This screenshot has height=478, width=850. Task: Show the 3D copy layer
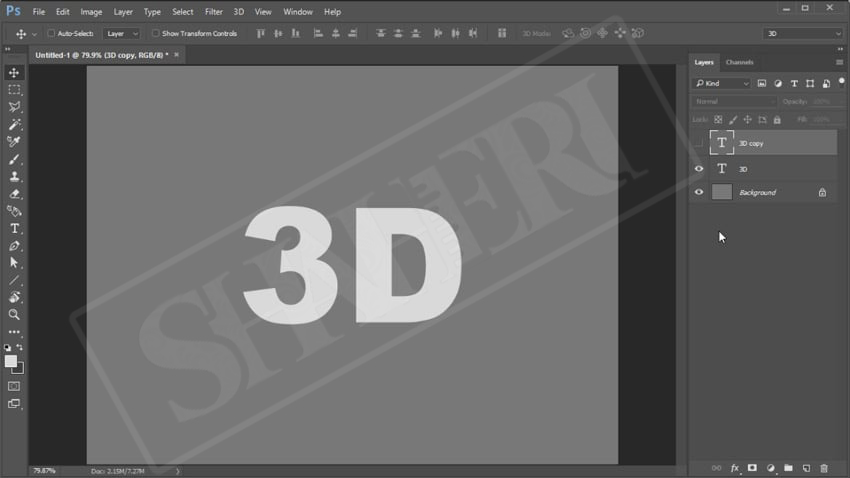(x=699, y=143)
